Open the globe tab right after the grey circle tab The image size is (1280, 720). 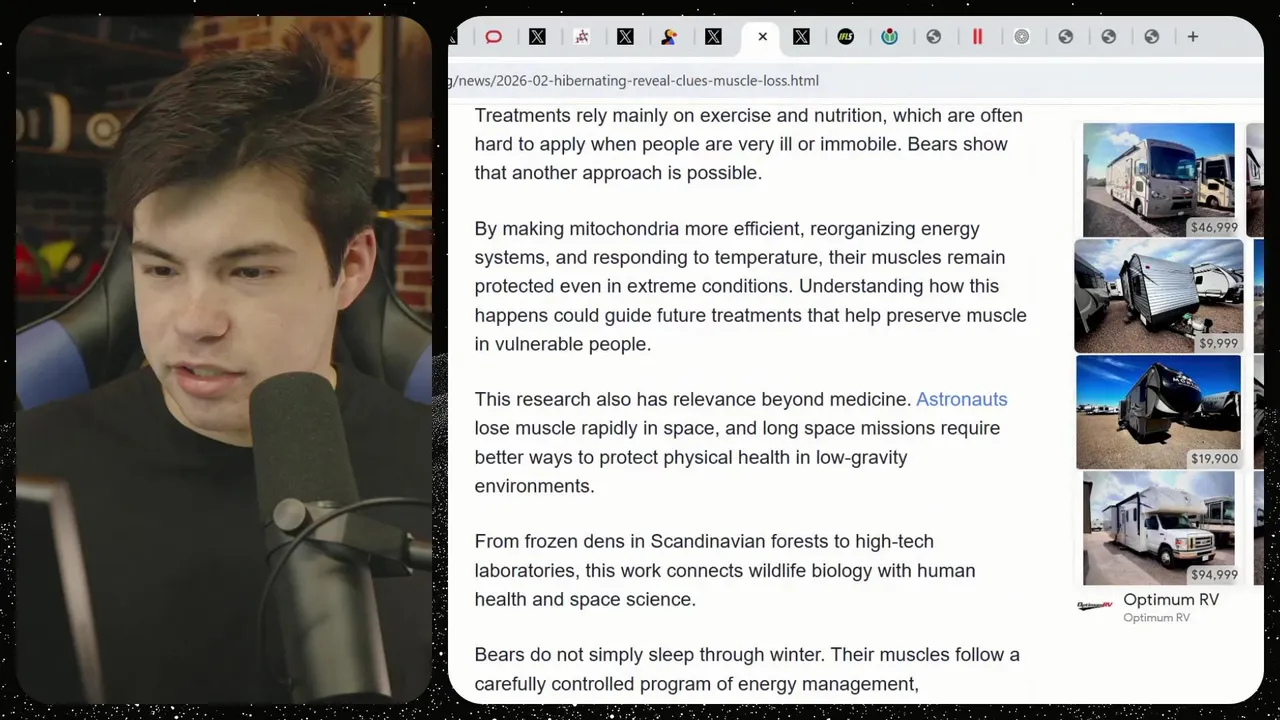coord(1066,37)
